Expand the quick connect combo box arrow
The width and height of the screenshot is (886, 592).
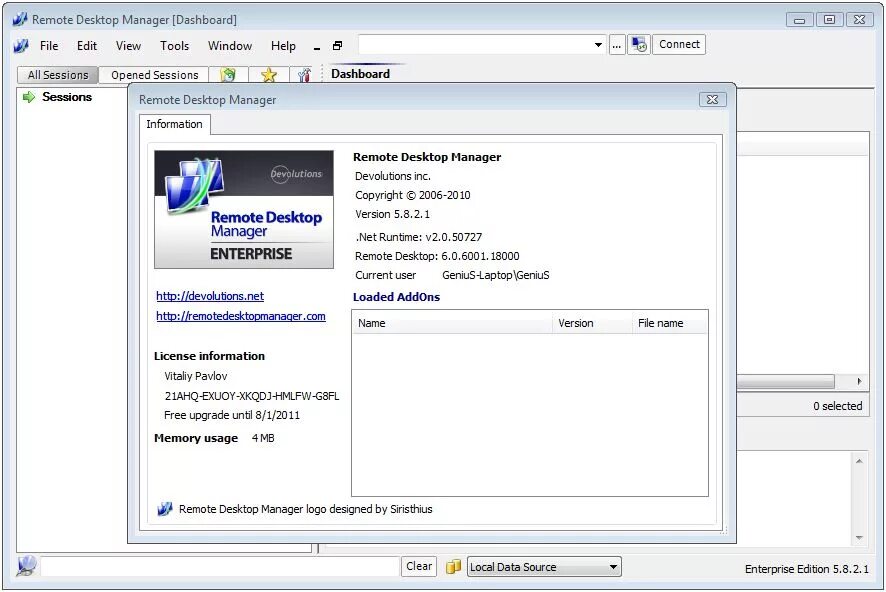598,45
